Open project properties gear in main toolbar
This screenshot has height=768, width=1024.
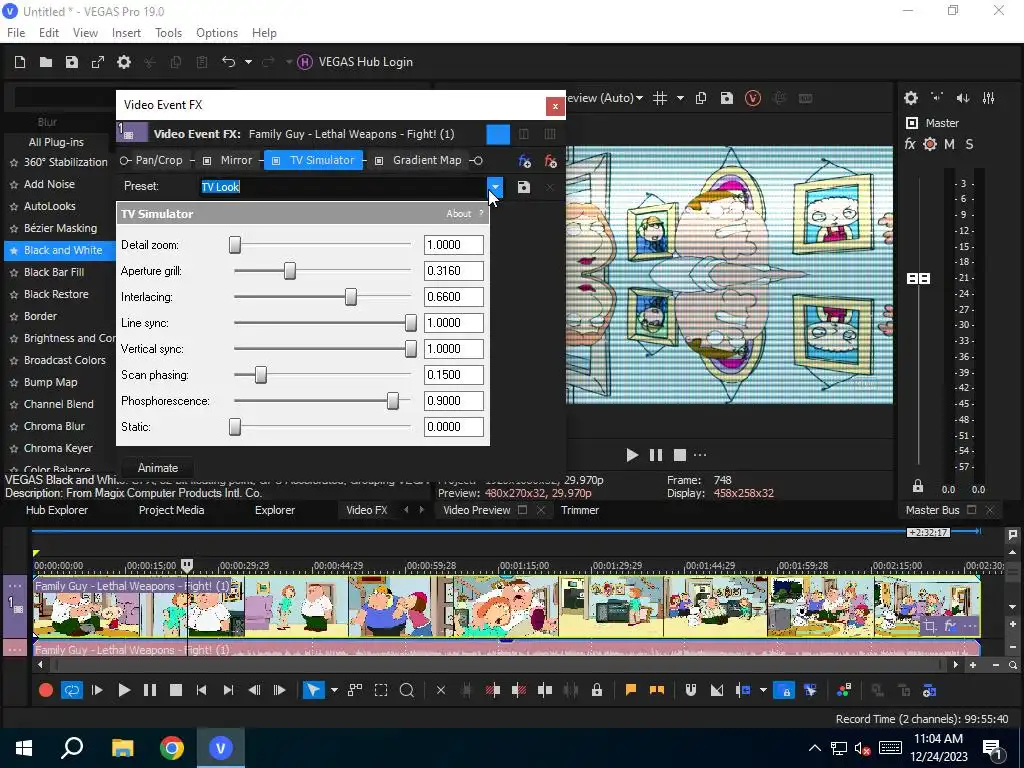123,62
